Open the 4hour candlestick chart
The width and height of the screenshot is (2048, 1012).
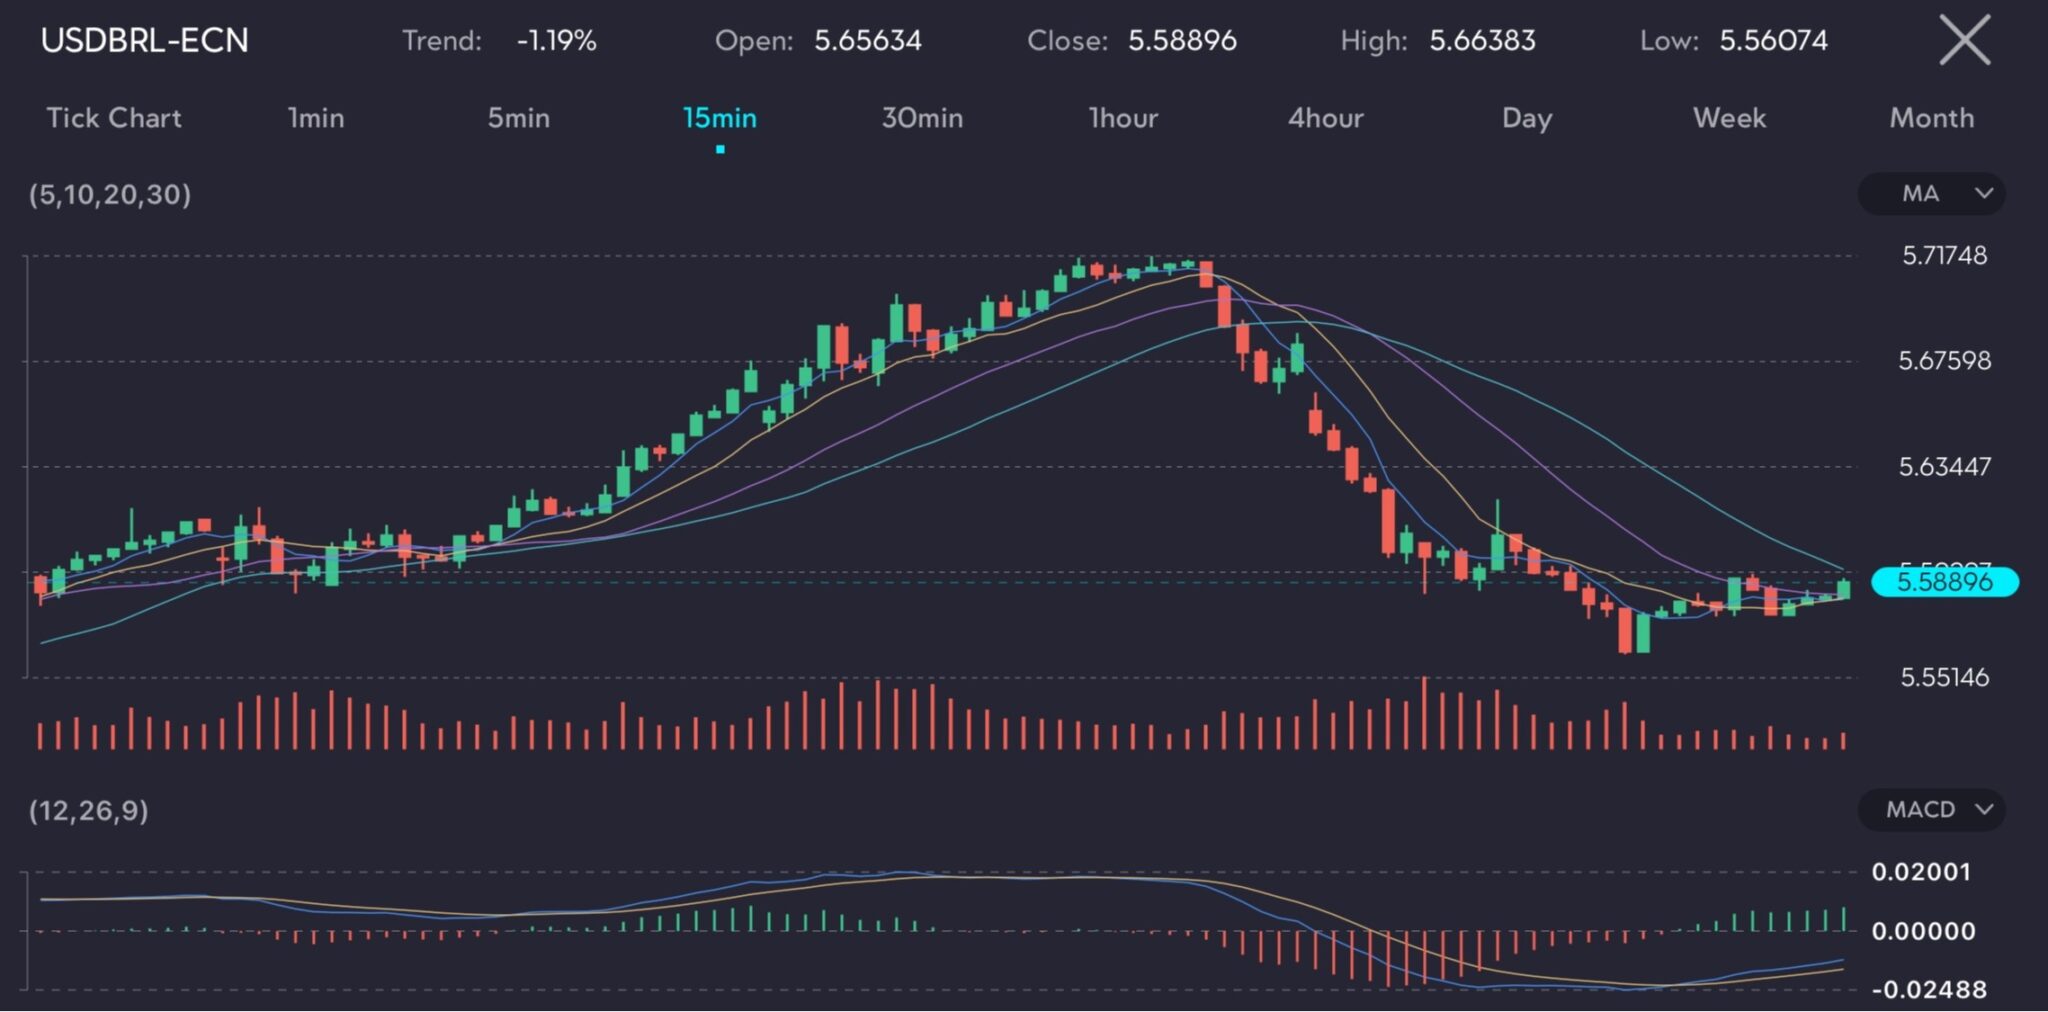pos(1327,117)
